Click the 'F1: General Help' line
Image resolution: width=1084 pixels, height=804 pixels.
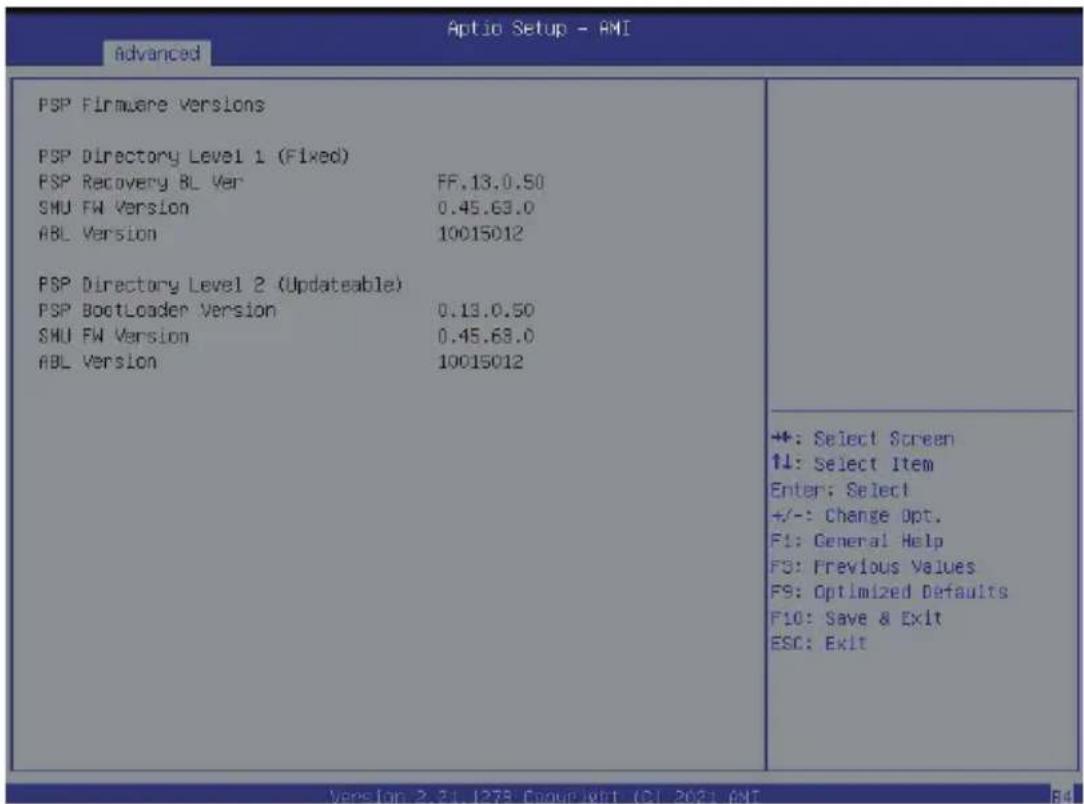point(857,541)
